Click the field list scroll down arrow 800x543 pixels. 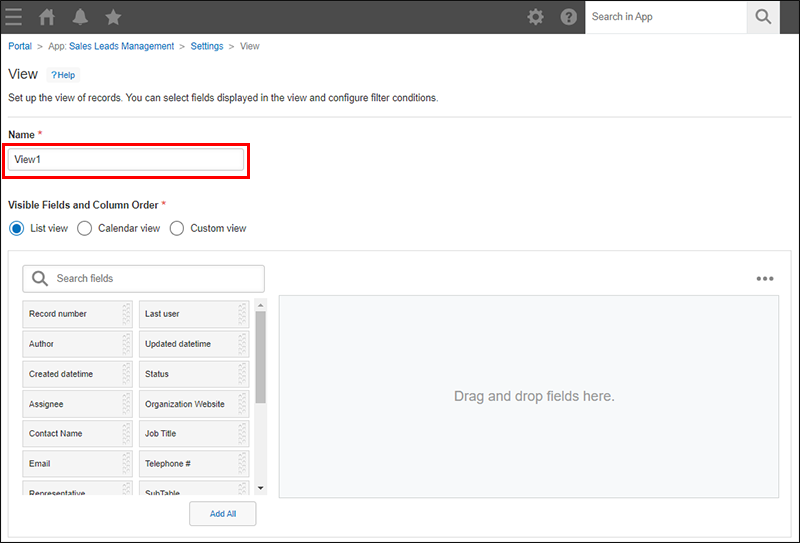click(261, 487)
